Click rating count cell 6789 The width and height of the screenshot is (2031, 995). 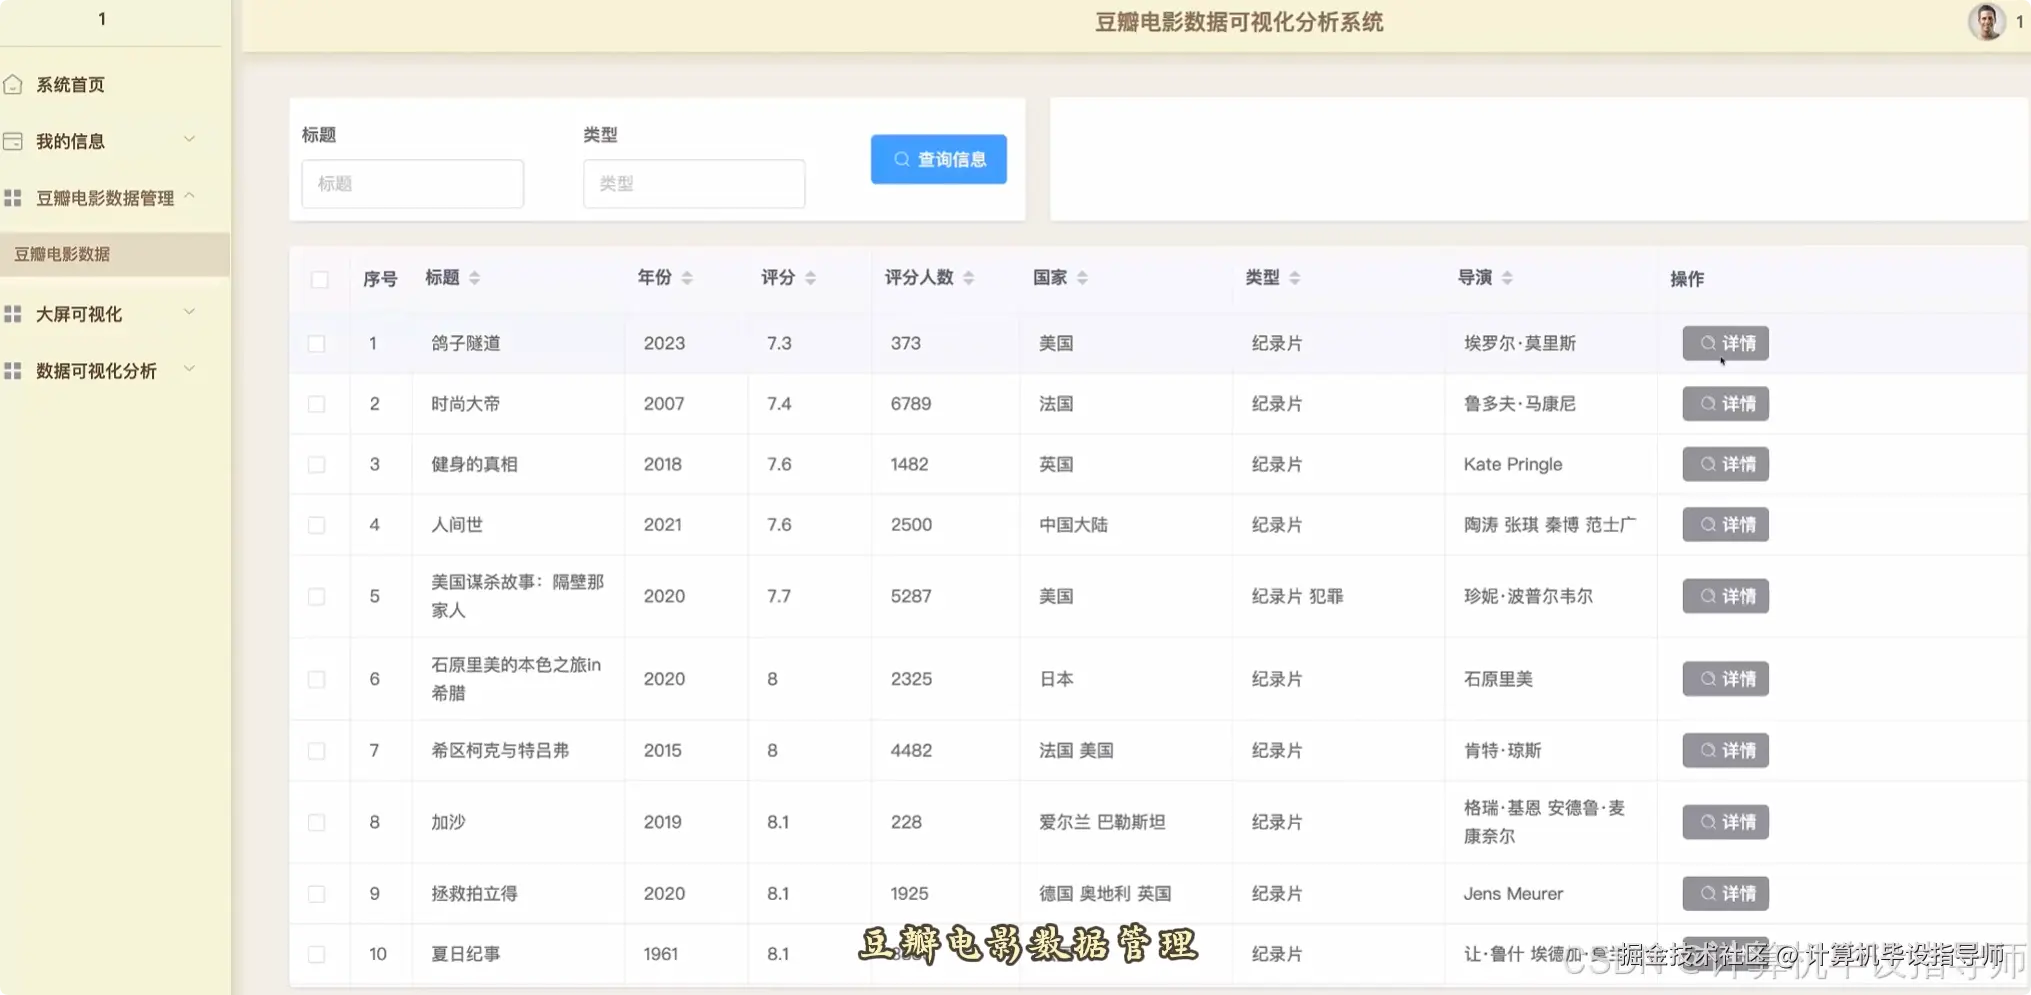click(x=911, y=404)
